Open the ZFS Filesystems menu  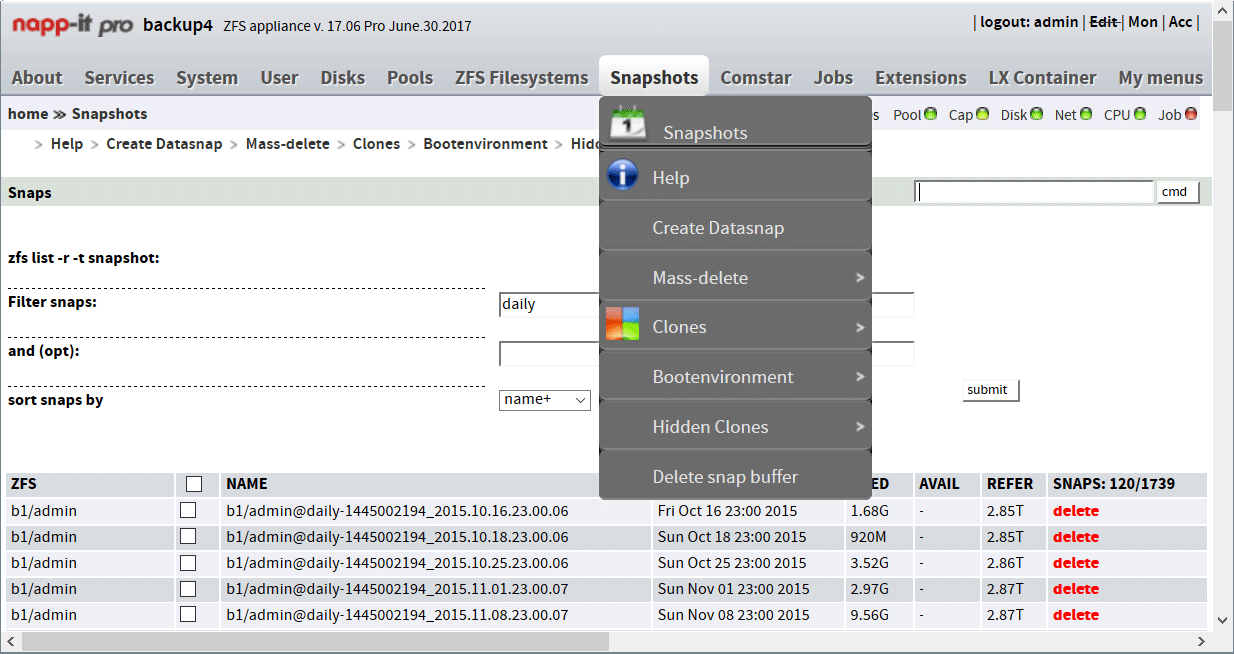click(522, 78)
